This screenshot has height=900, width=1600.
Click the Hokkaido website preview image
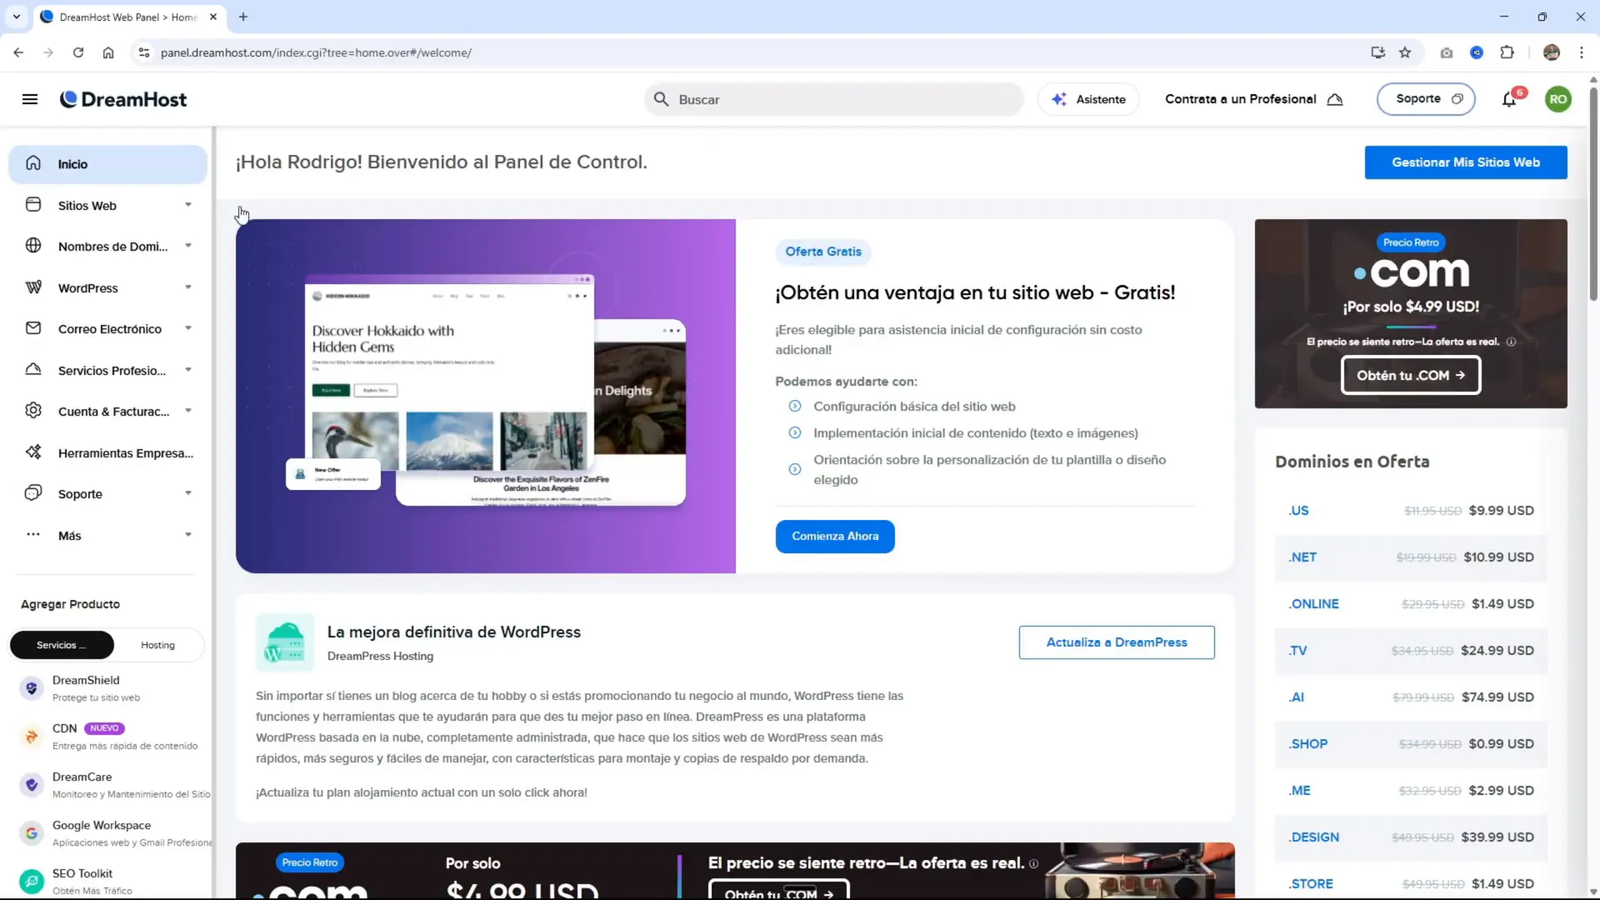pyautogui.click(x=486, y=396)
